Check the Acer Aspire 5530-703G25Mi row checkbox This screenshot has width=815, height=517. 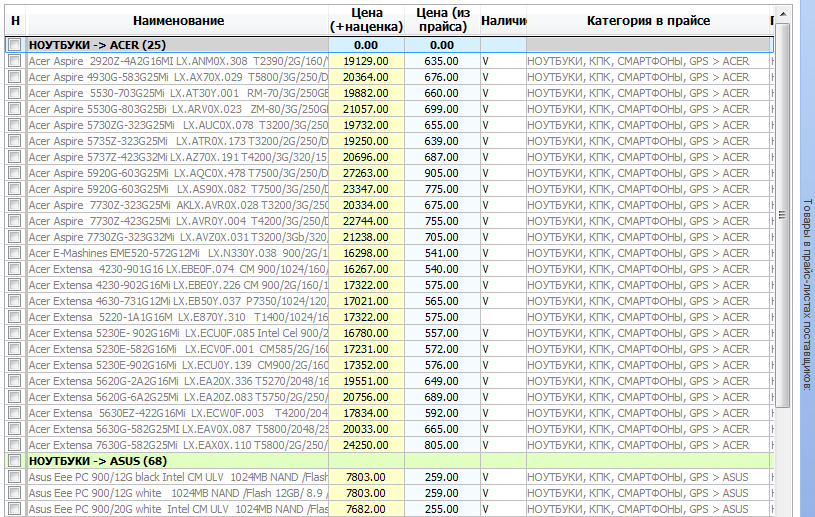click(15, 93)
